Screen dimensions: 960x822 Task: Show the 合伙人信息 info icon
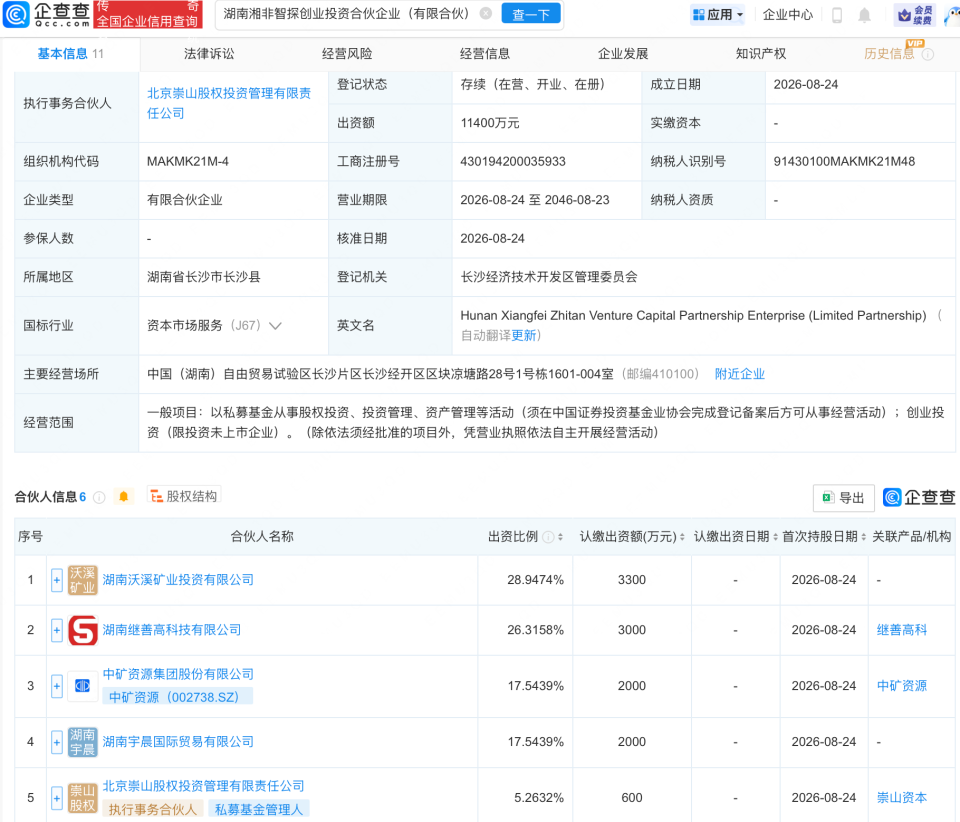(99, 497)
